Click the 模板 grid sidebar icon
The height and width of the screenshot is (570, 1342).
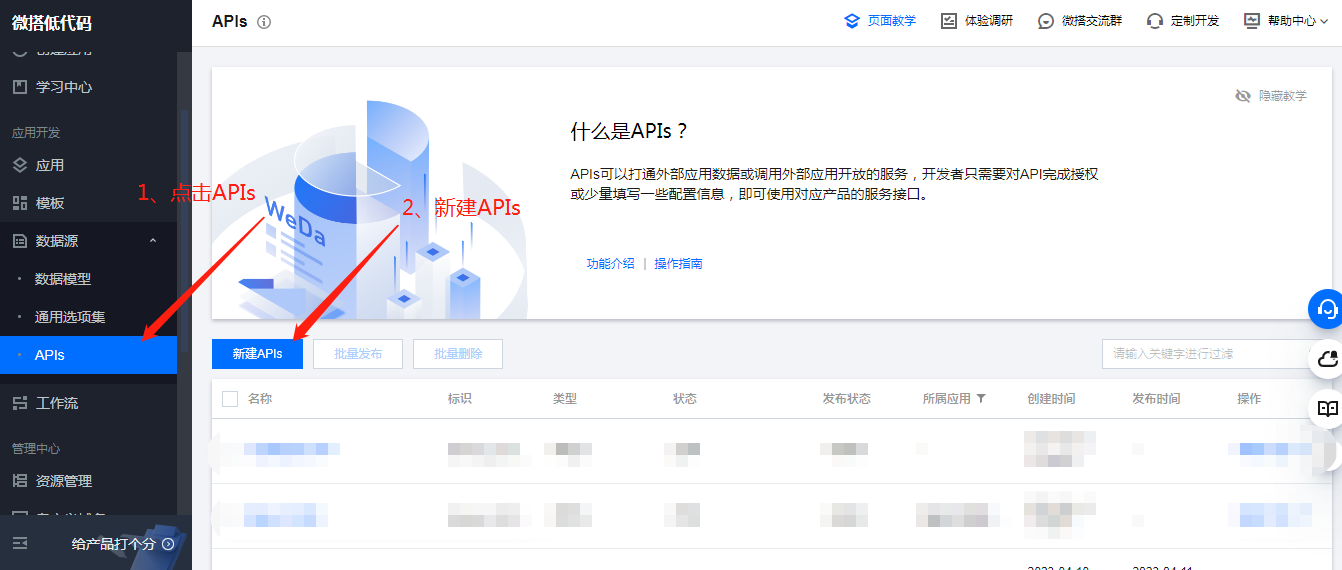[20, 203]
